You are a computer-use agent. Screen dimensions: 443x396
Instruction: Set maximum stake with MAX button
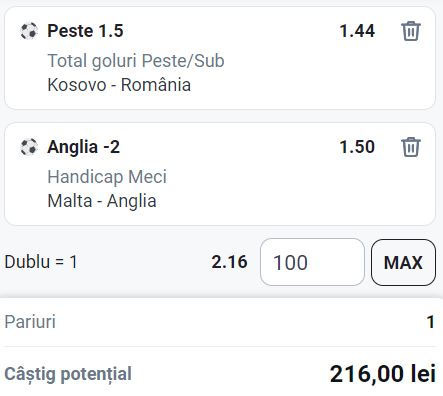(403, 262)
